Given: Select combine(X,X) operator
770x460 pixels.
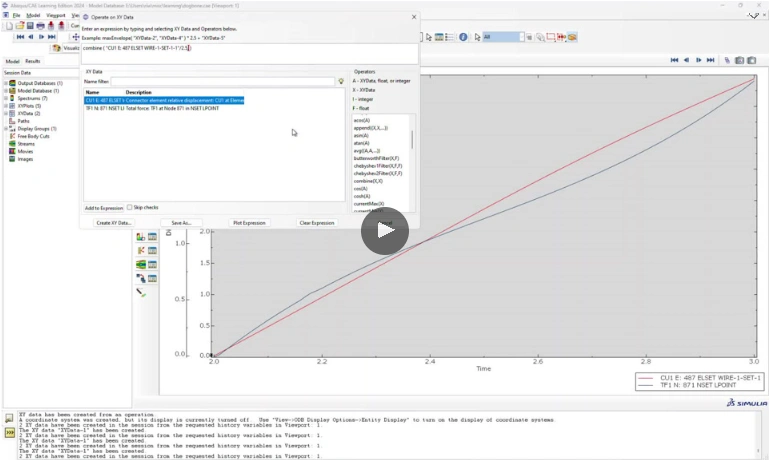Looking at the screenshot, I should 368,181.
